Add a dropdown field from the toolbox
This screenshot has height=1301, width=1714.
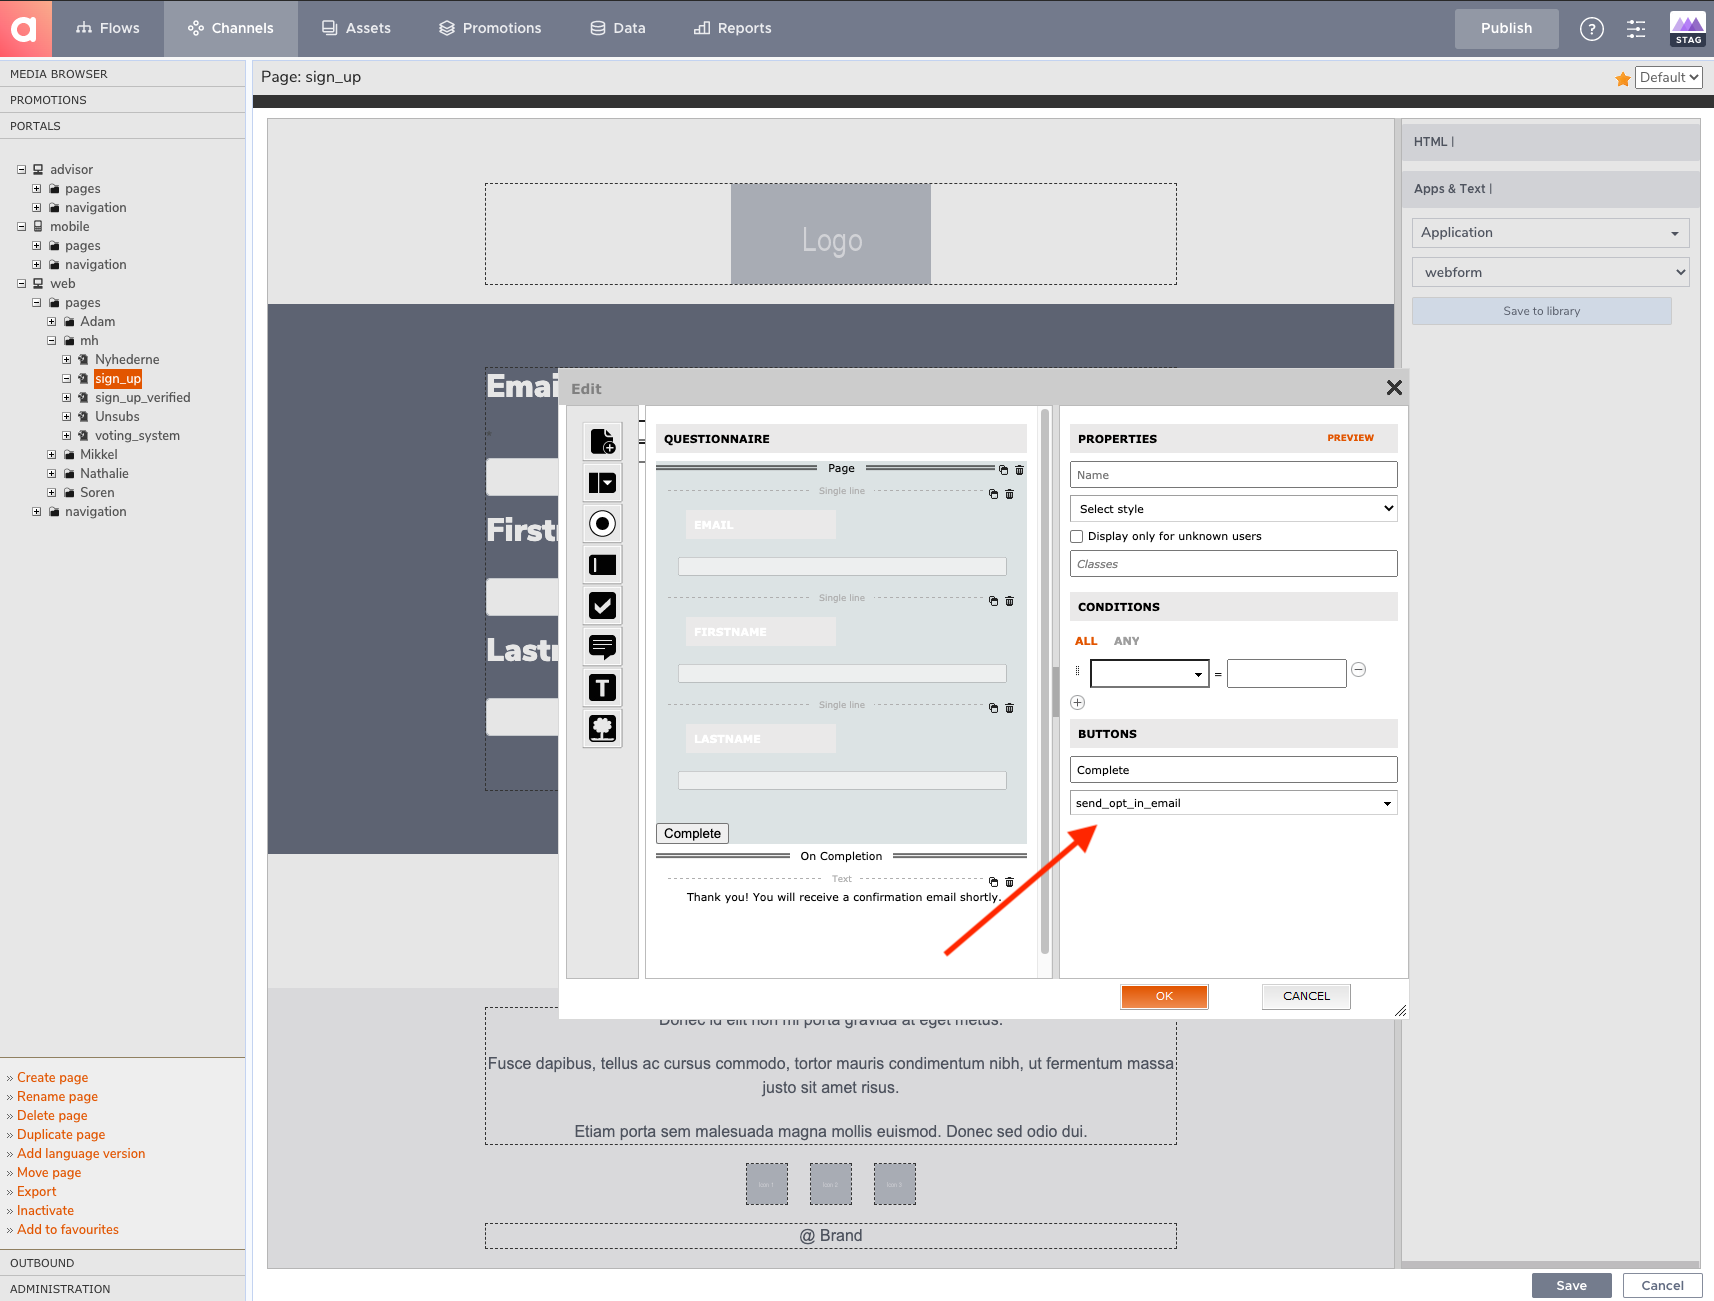click(x=603, y=483)
